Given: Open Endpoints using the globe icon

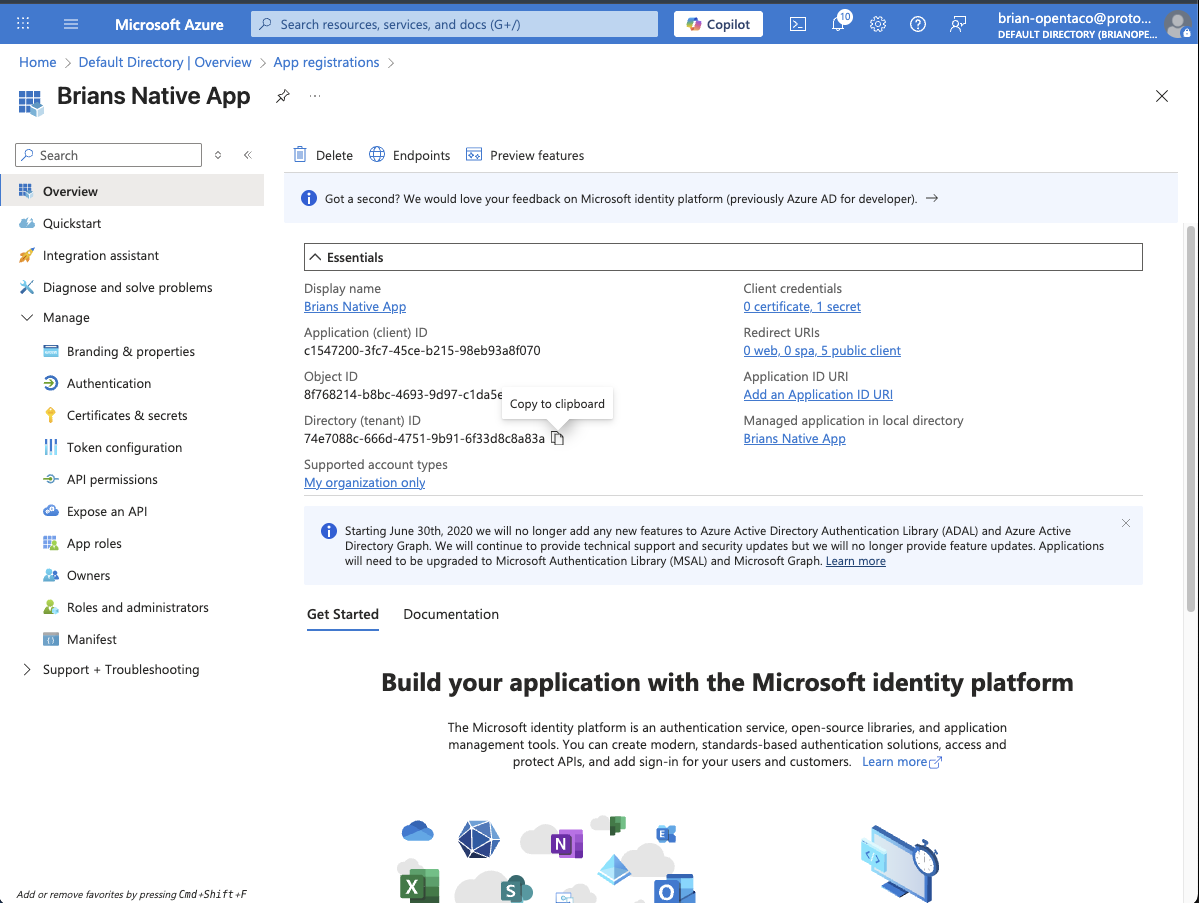Looking at the screenshot, I should coord(377,154).
